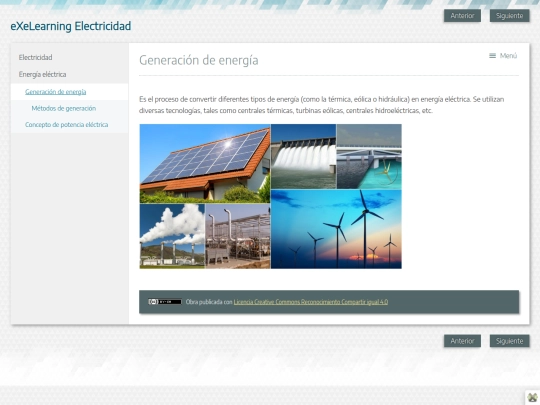Click the Generación de energía page heading
The image size is (540, 405).
click(199, 60)
